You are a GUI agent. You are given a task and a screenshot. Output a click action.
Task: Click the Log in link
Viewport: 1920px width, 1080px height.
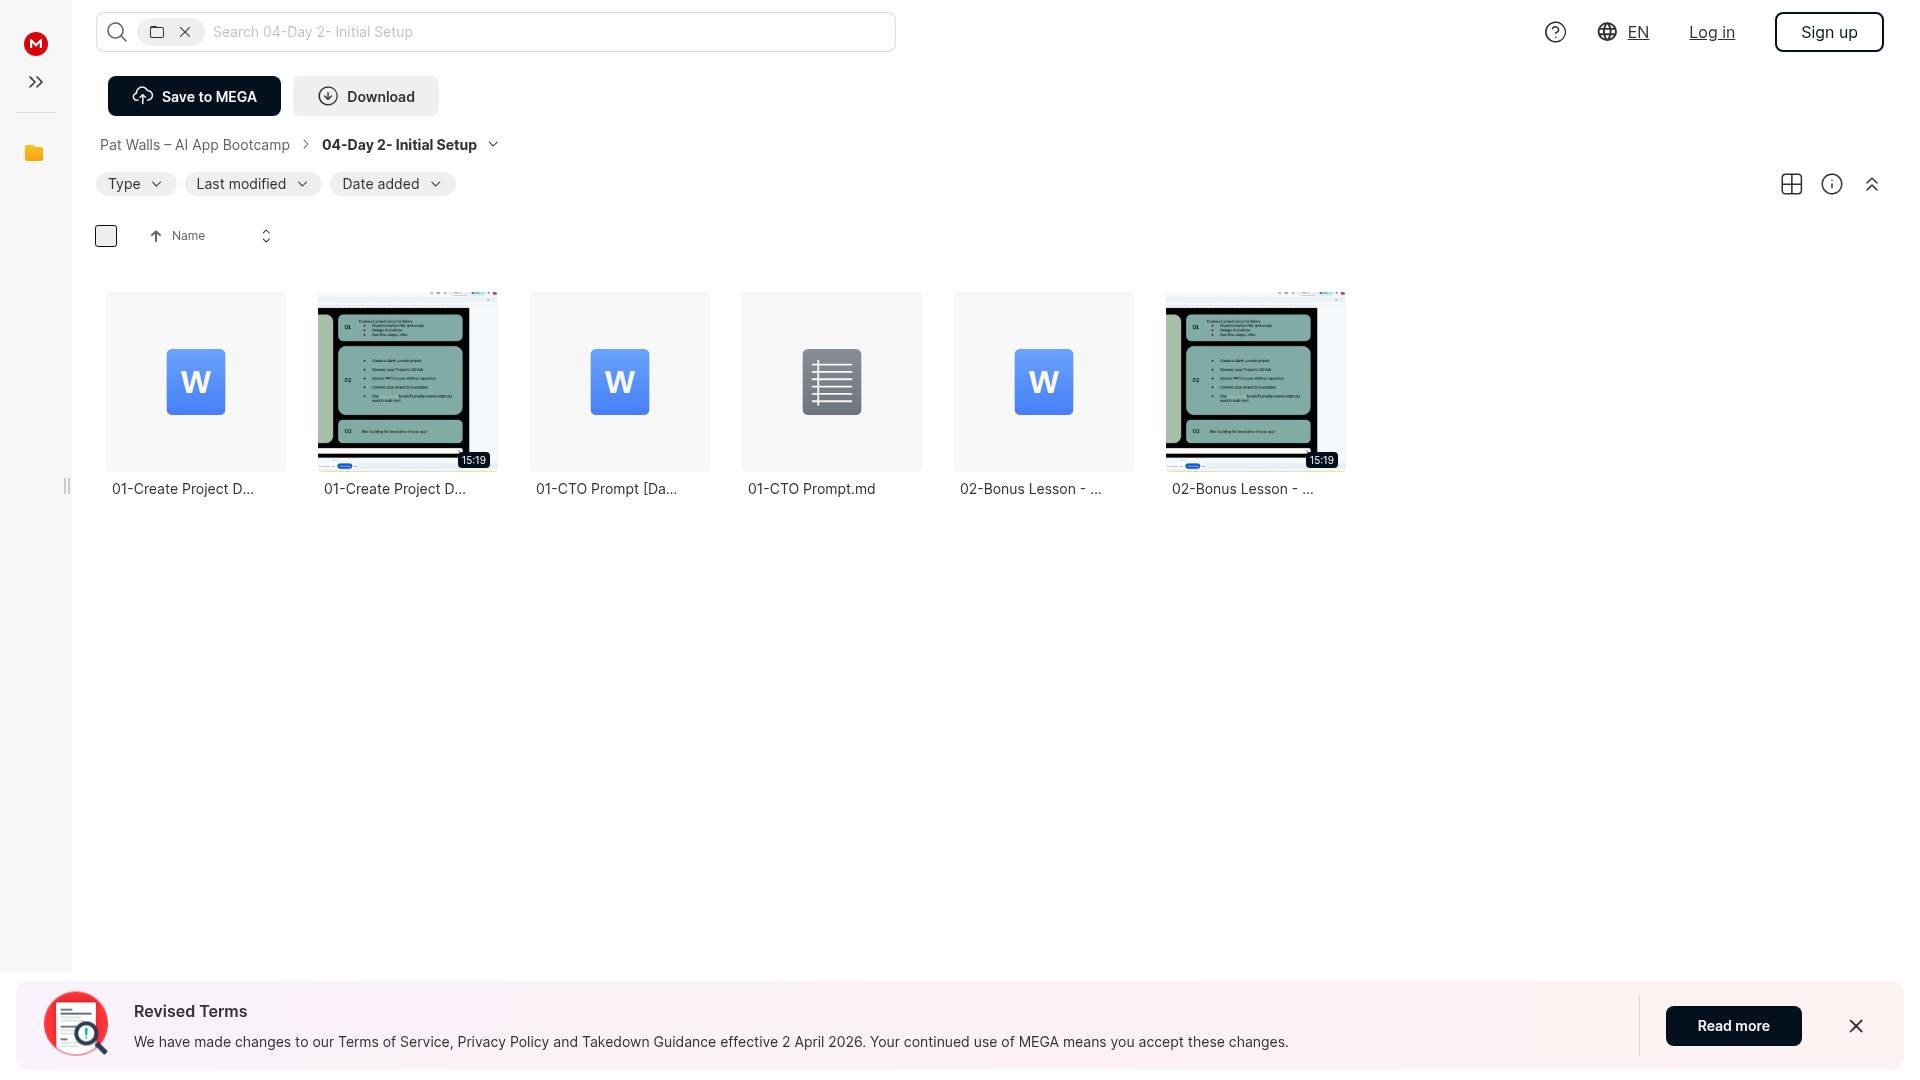coord(1711,32)
